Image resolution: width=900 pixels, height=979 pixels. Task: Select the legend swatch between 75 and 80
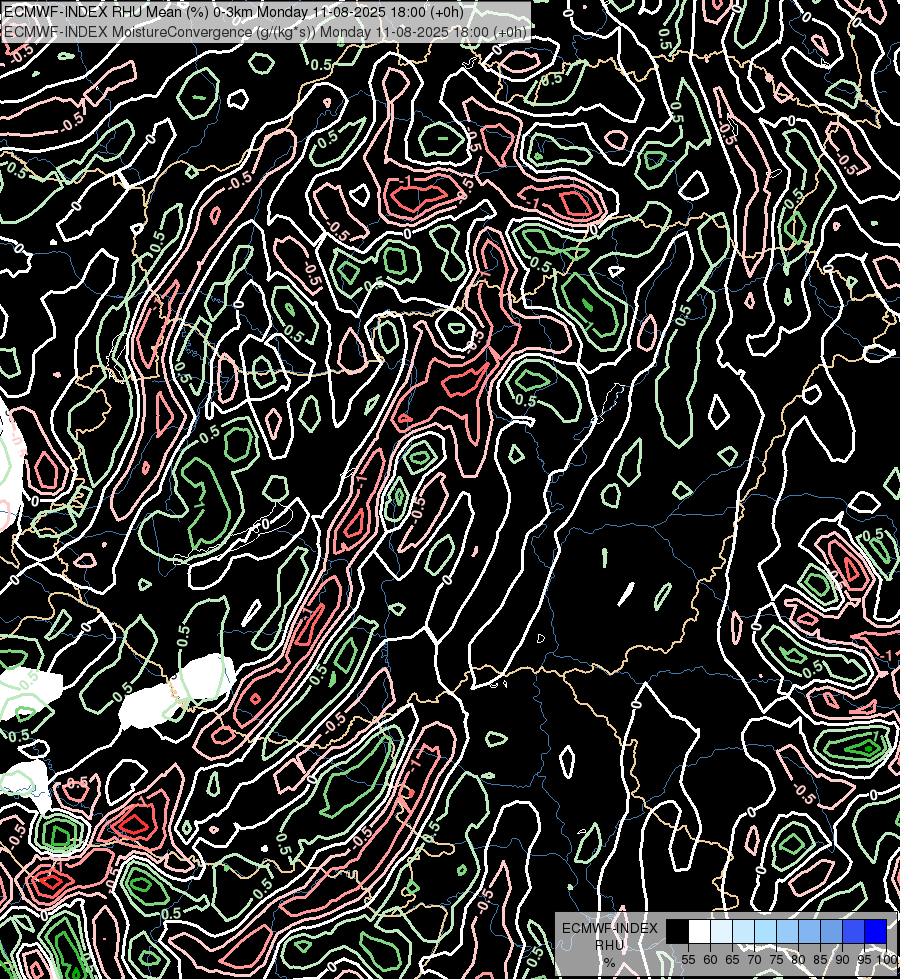pyautogui.click(x=787, y=931)
